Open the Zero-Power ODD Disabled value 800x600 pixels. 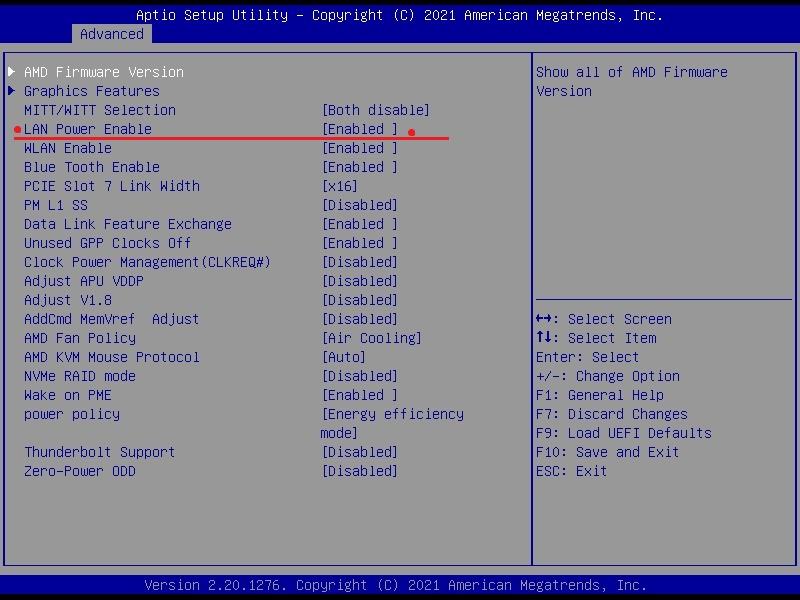tap(360, 471)
